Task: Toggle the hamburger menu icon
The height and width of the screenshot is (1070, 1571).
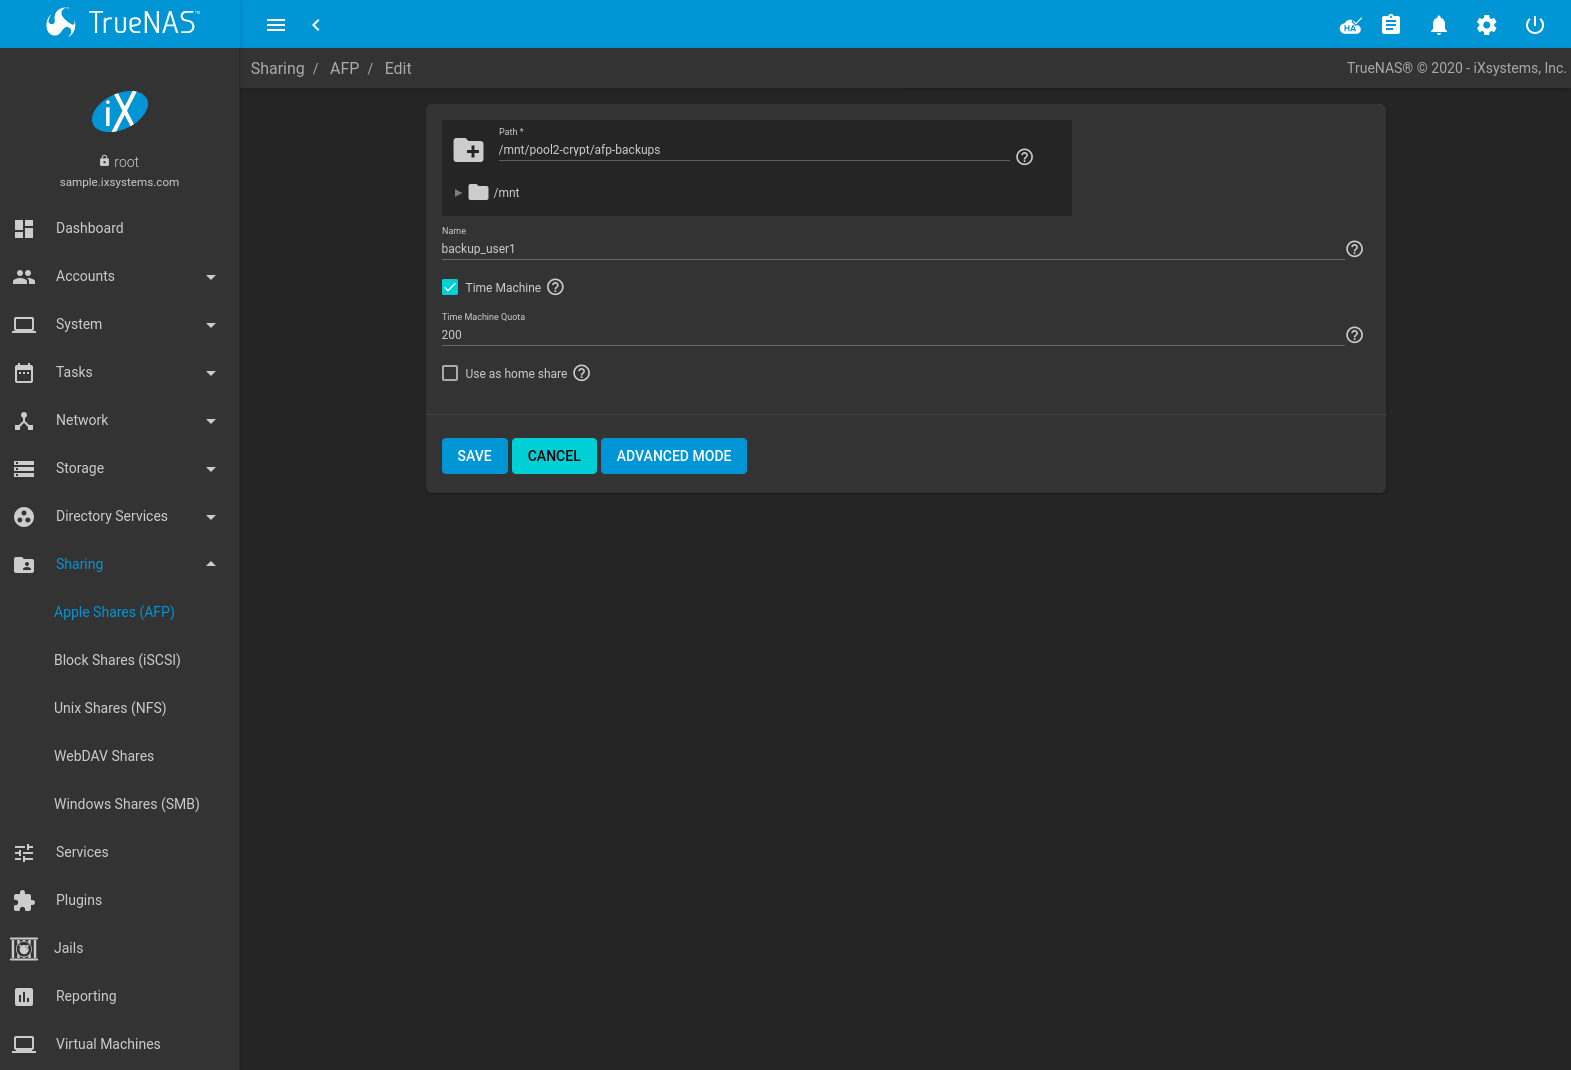Action: [x=276, y=25]
